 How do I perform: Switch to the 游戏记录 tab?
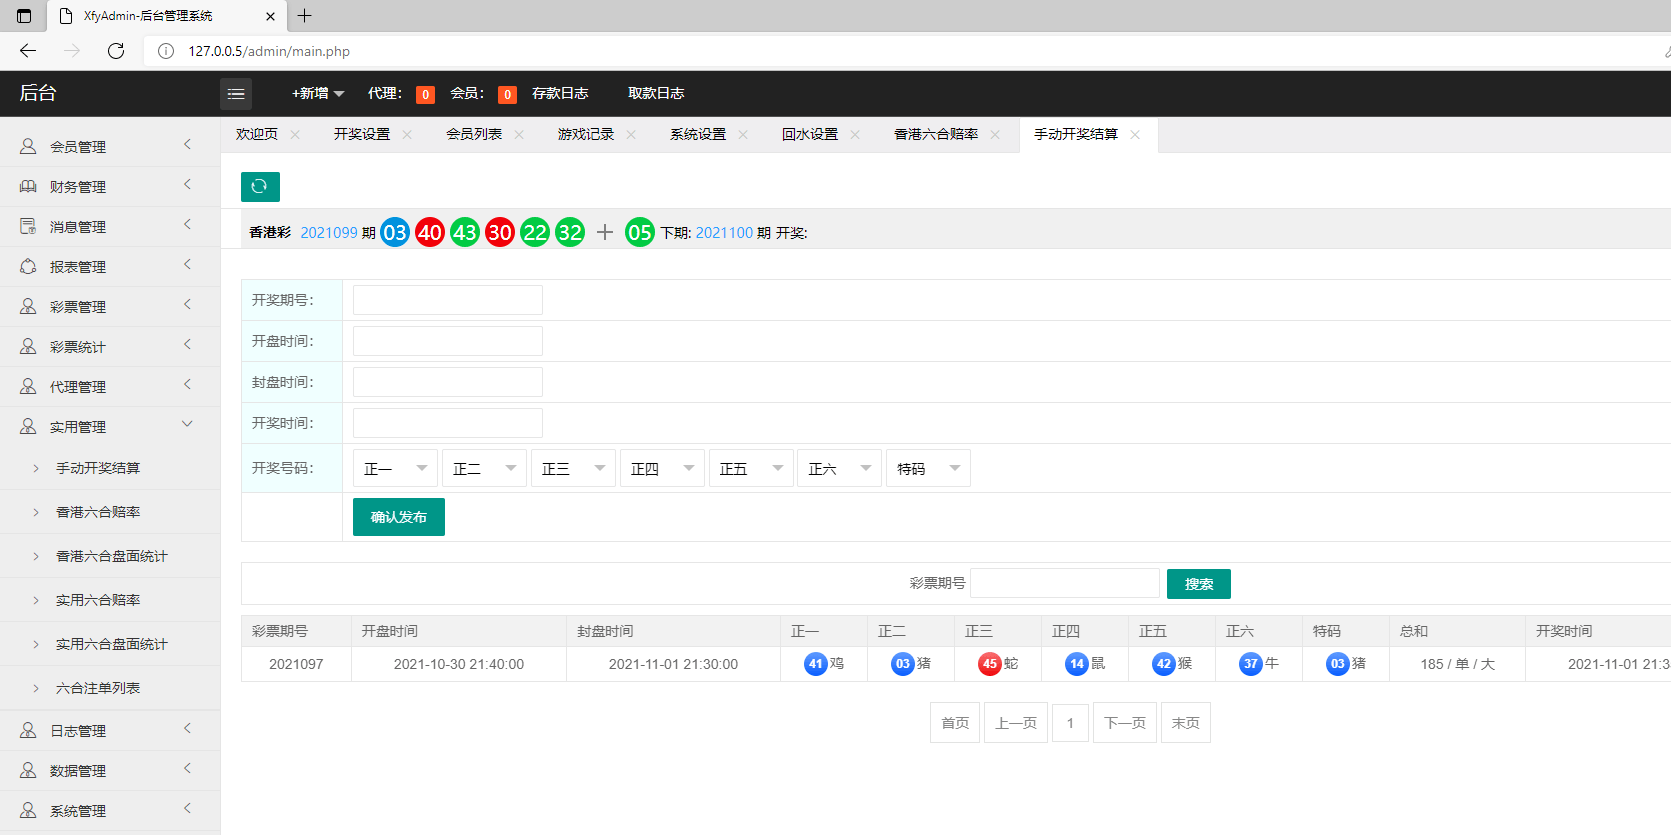pyautogui.click(x=586, y=134)
